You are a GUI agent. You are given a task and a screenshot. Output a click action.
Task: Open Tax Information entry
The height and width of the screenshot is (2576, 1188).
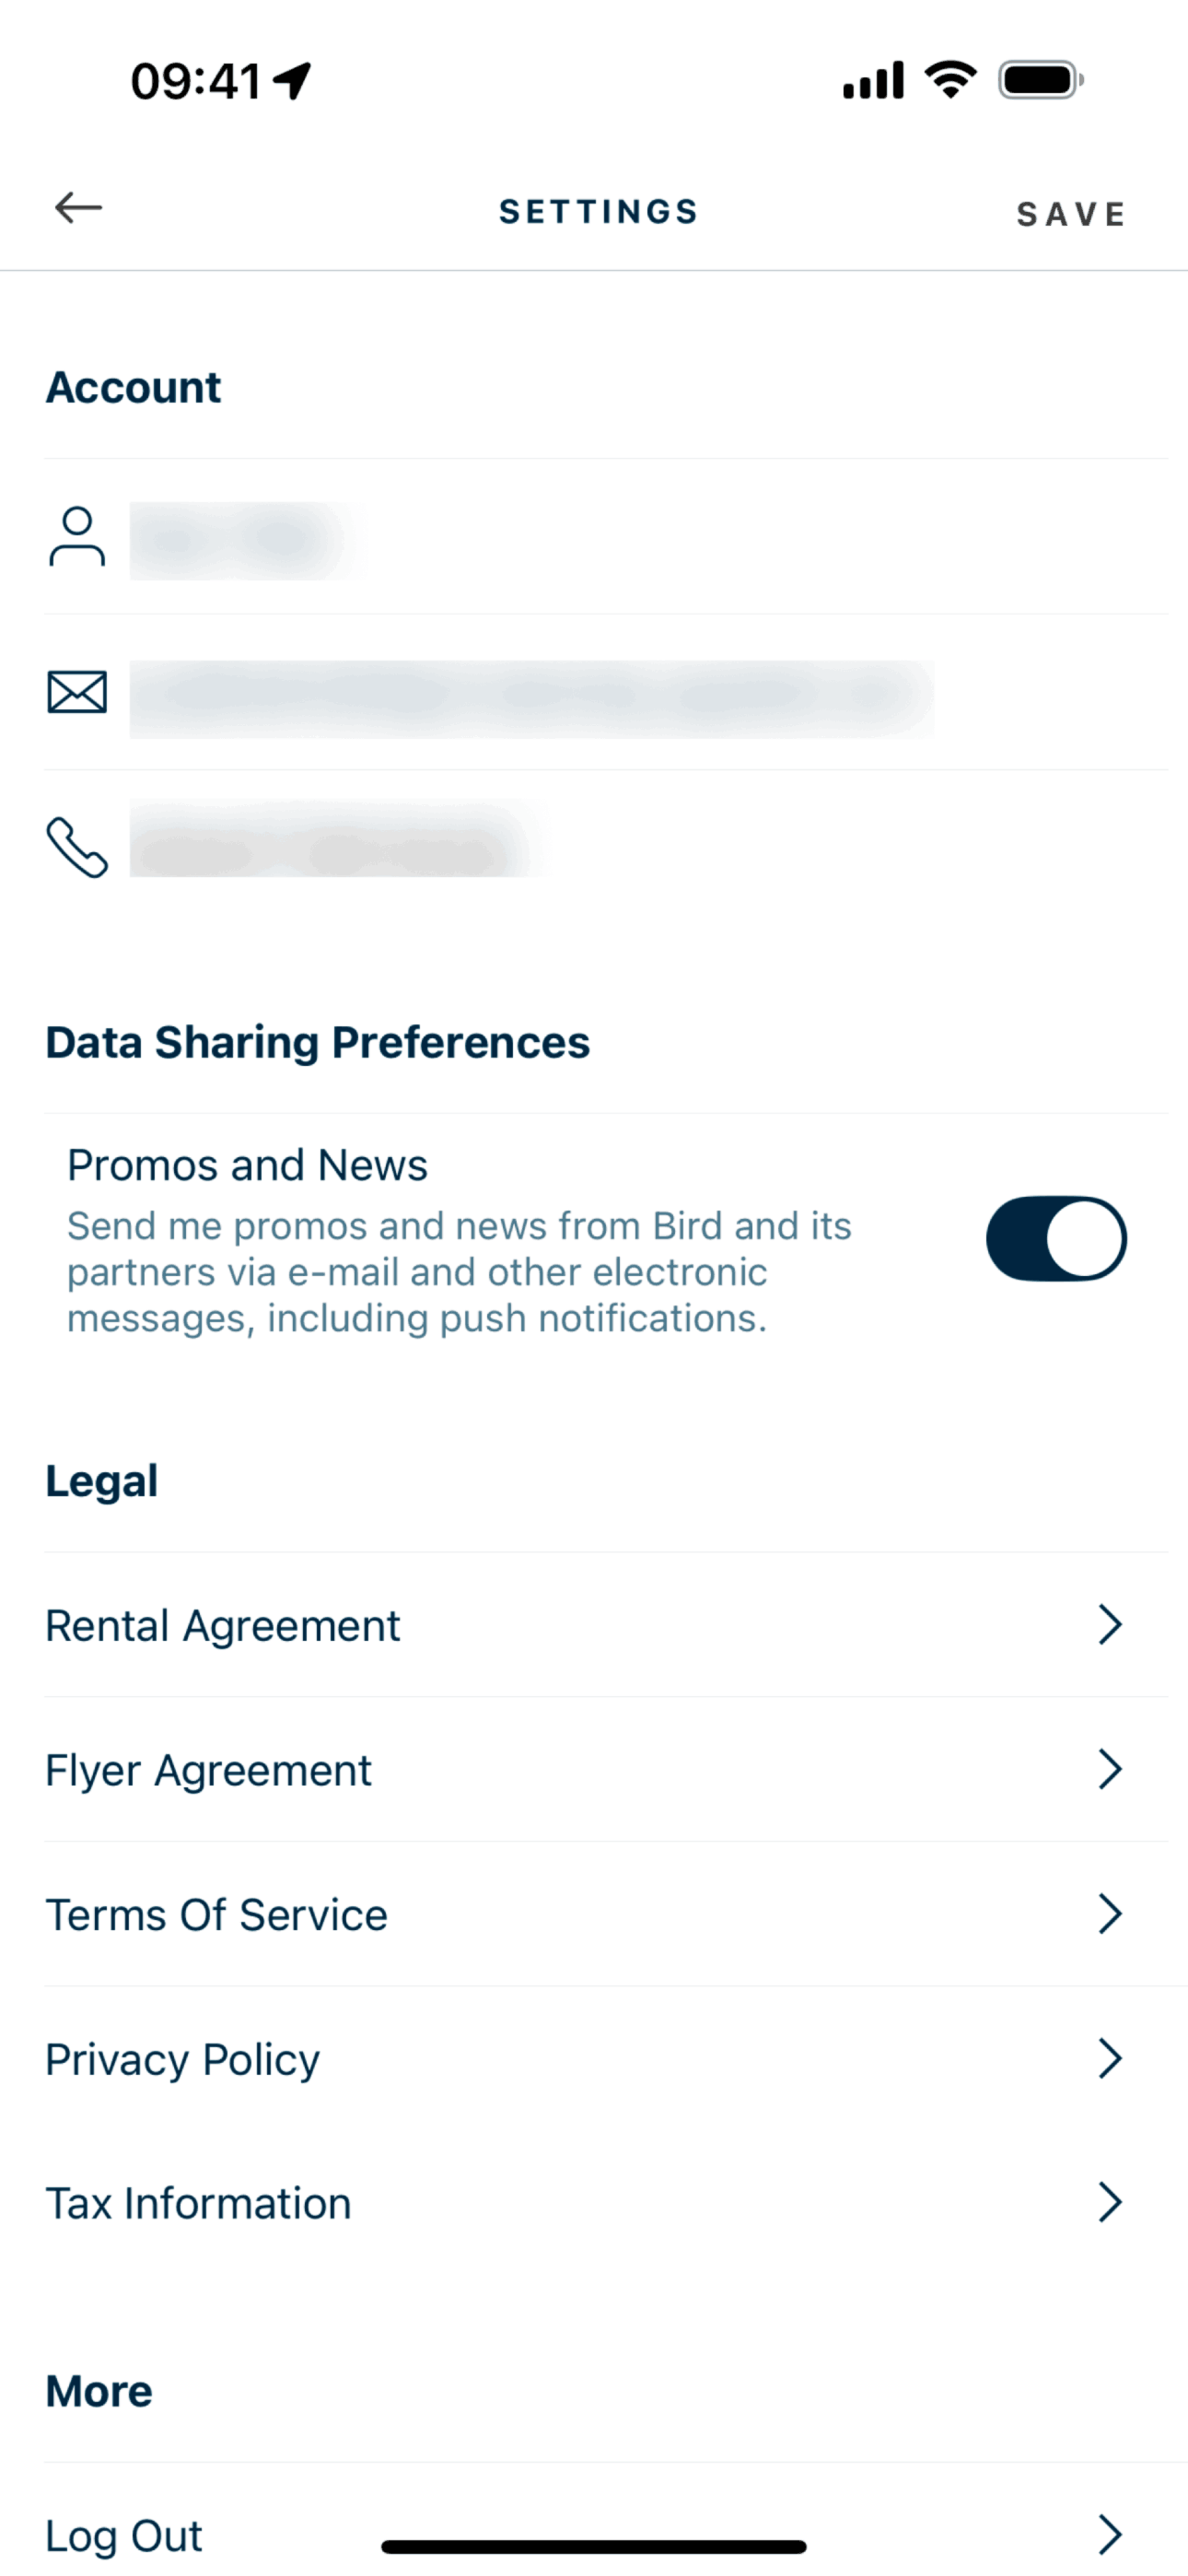[x=199, y=2204]
